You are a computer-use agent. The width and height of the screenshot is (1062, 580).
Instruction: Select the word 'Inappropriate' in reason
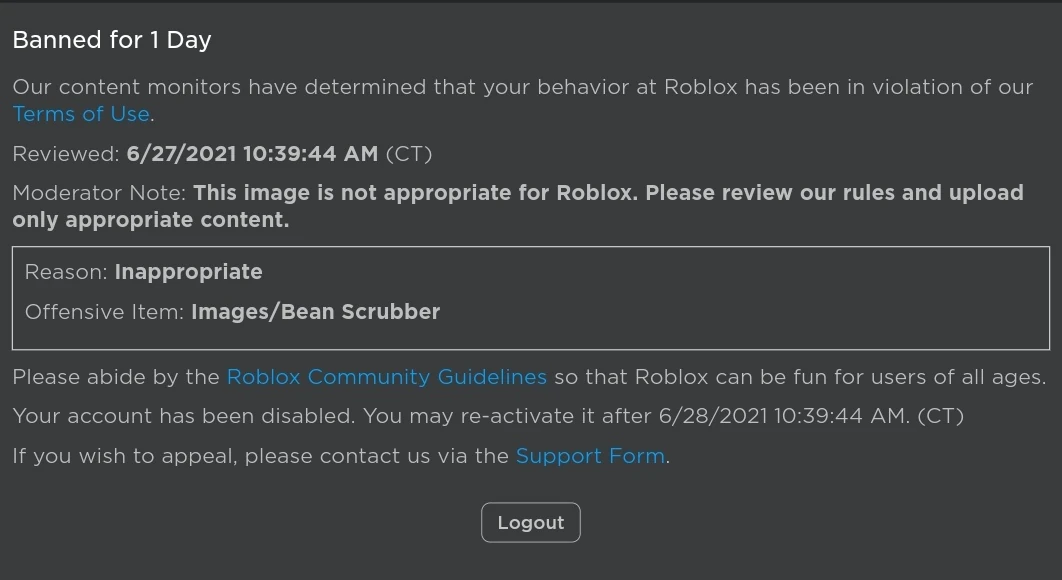(x=188, y=271)
